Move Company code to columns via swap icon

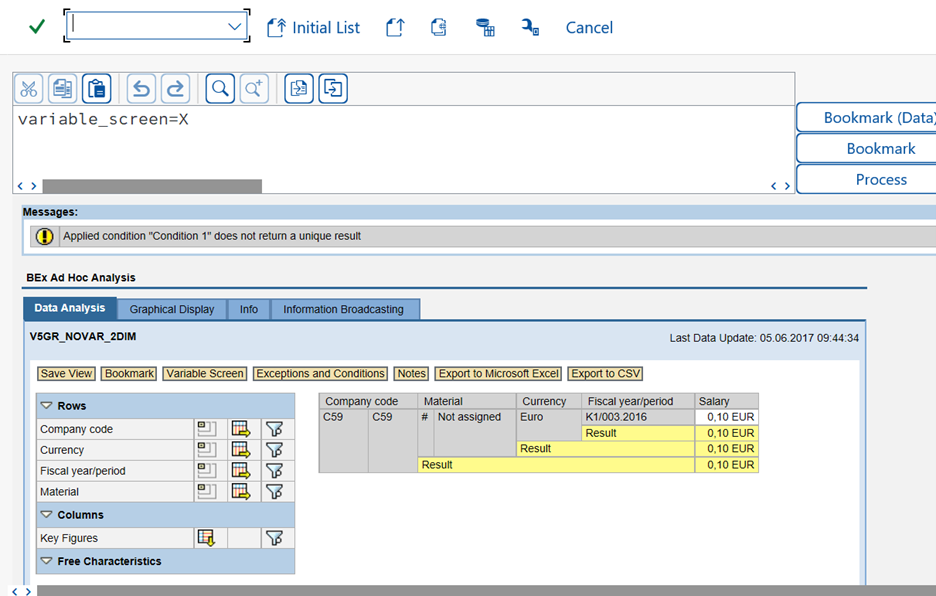[x=241, y=429]
